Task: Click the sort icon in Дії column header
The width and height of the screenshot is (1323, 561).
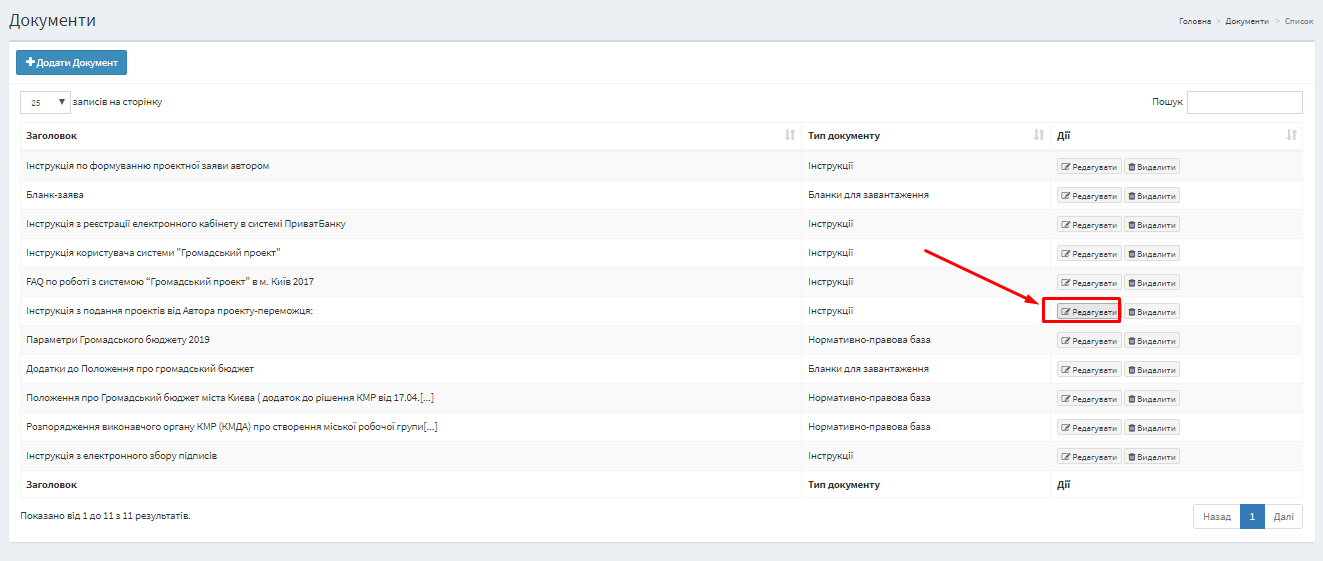Action: point(1291,135)
